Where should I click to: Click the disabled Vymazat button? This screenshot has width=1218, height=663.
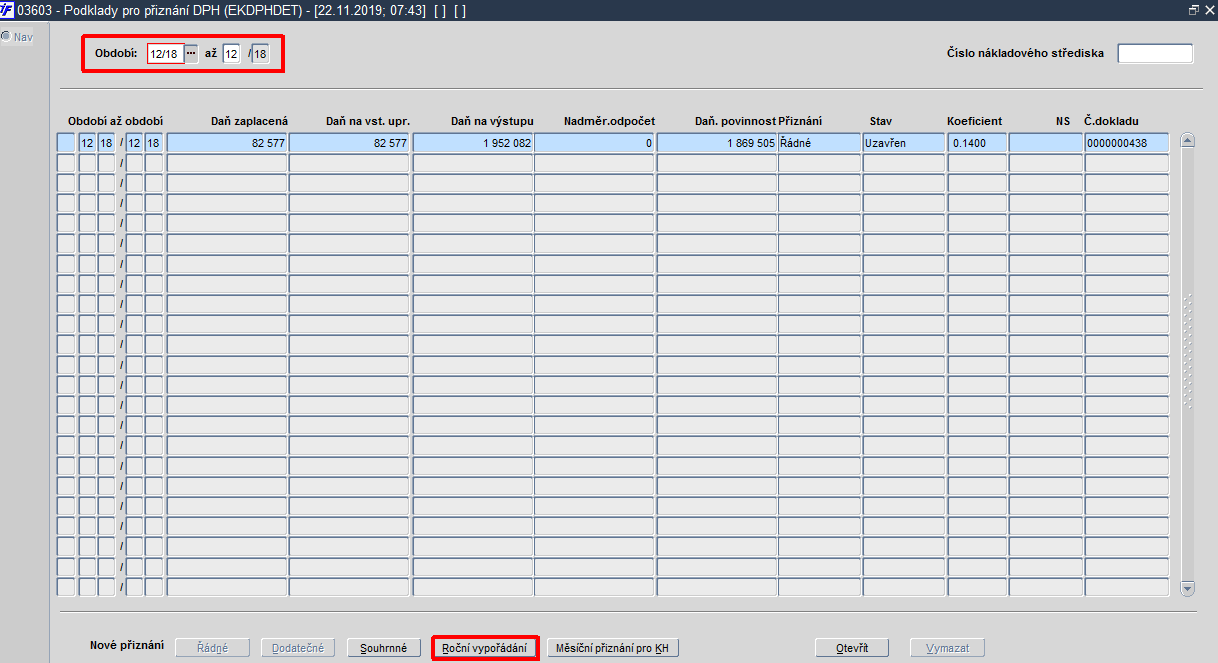tap(947, 648)
